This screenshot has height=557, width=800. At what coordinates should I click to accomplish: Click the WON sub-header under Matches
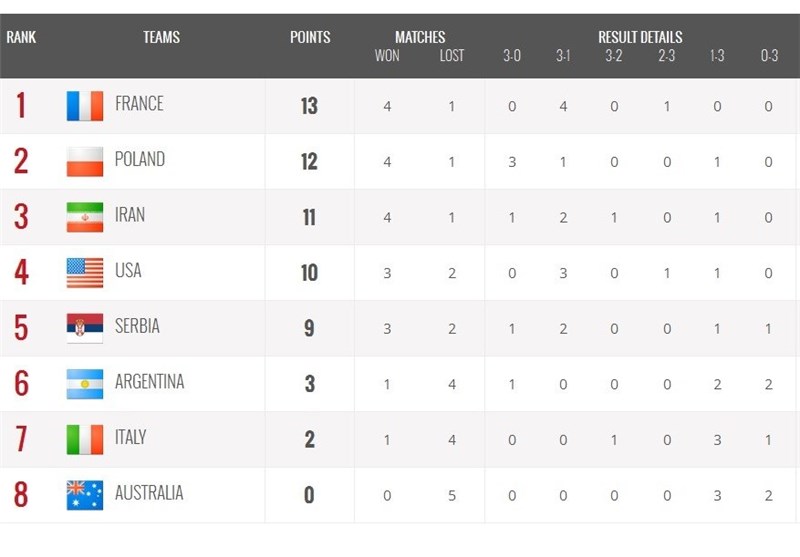tap(387, 56)
